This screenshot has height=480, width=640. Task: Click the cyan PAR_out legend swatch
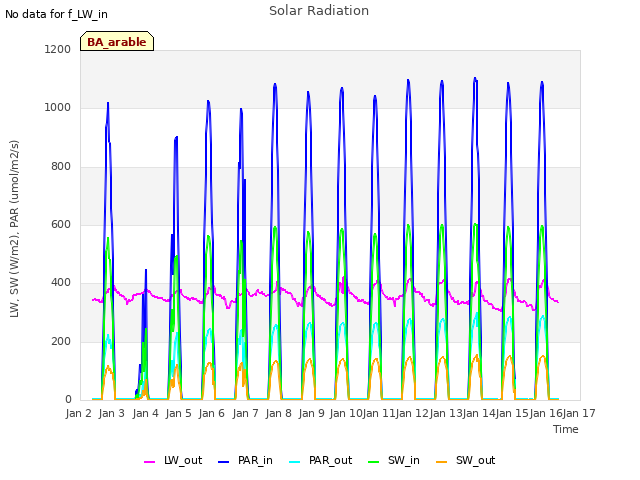[x=295, y=462]
